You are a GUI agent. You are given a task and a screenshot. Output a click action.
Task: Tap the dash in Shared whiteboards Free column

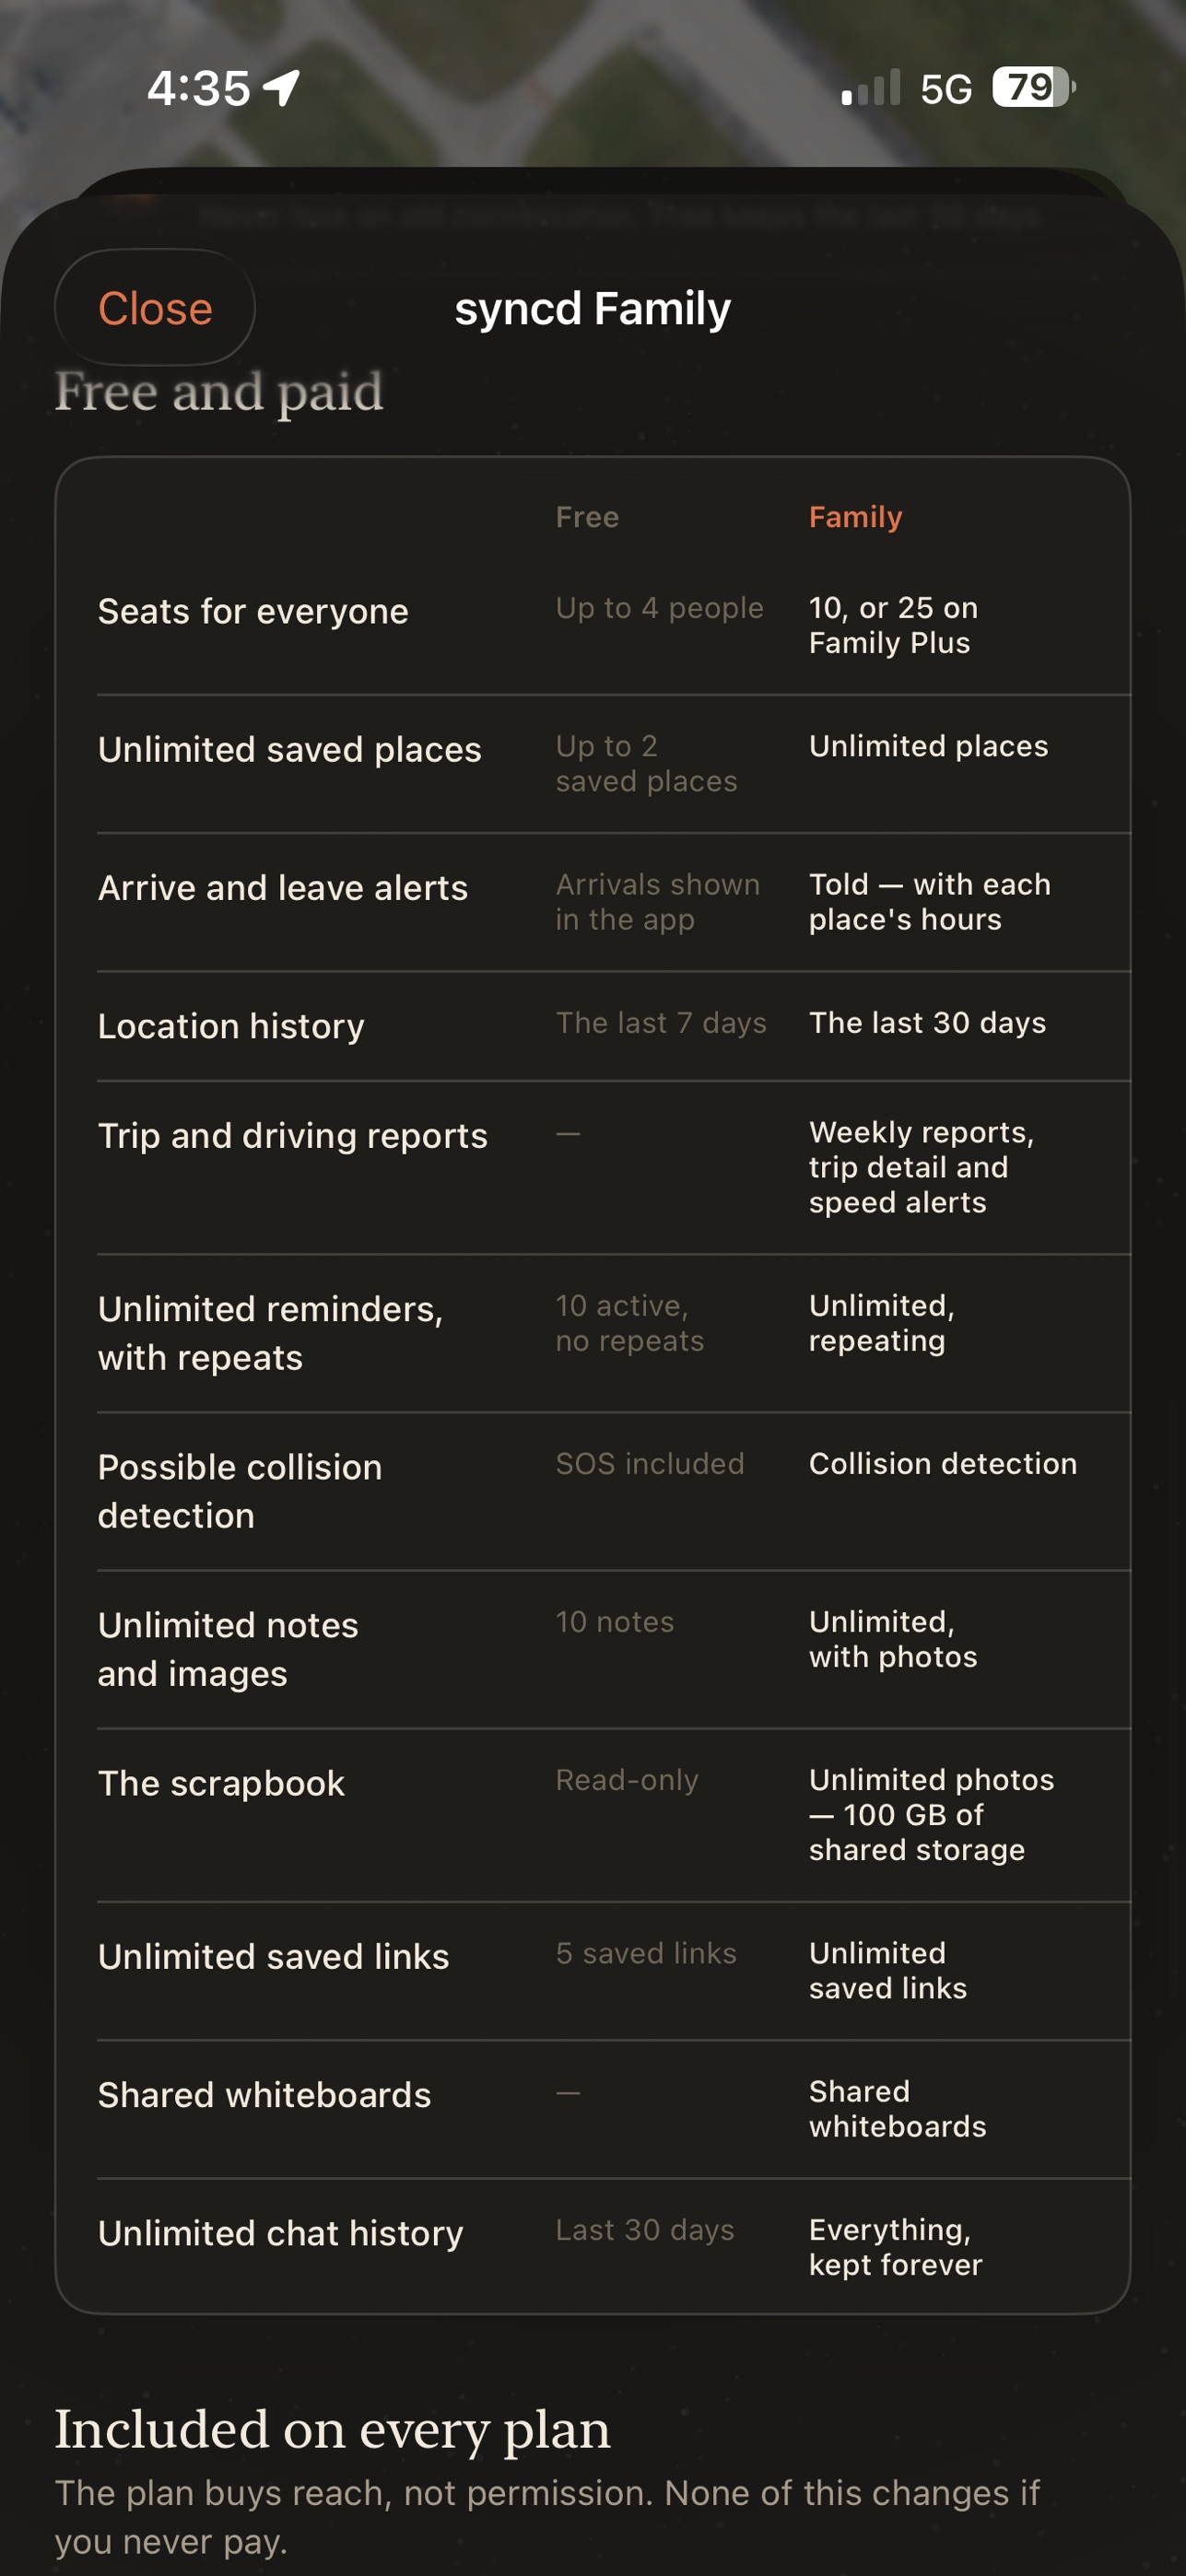pos(568,2093)
